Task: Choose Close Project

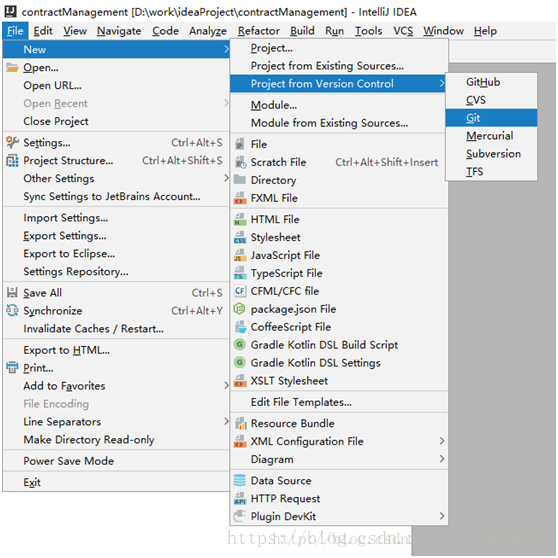Action: pos(116,121)
